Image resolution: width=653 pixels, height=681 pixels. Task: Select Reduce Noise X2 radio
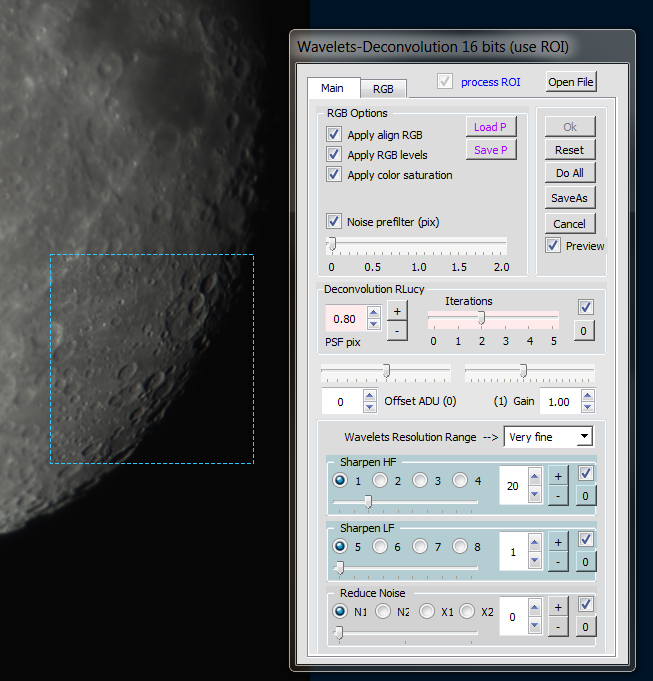coord(467,611)
